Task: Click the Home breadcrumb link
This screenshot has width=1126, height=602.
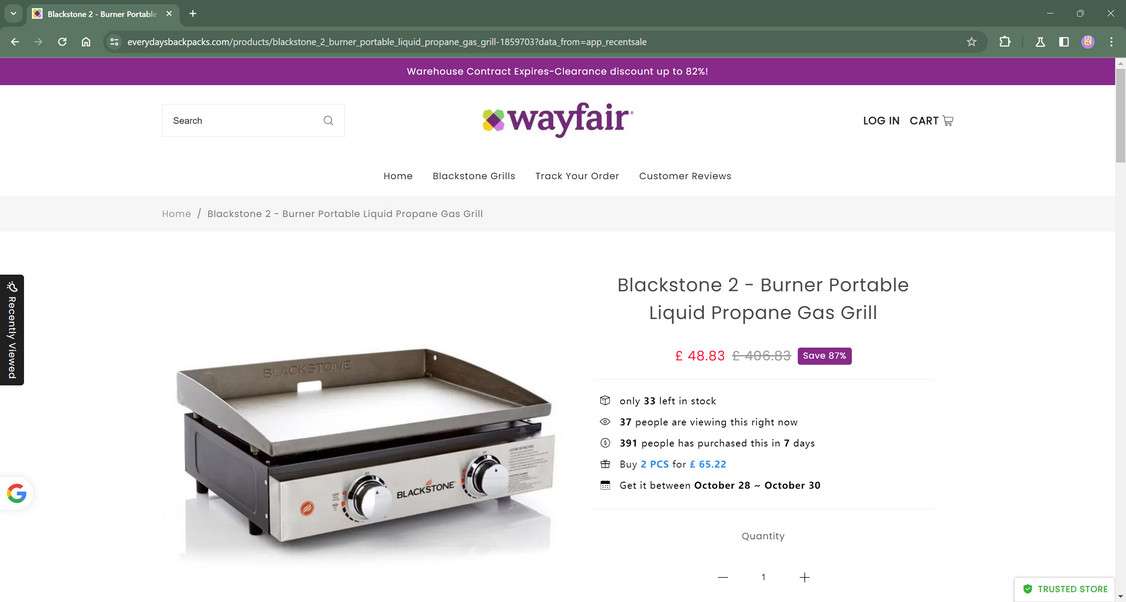Action: click(176, 214)
